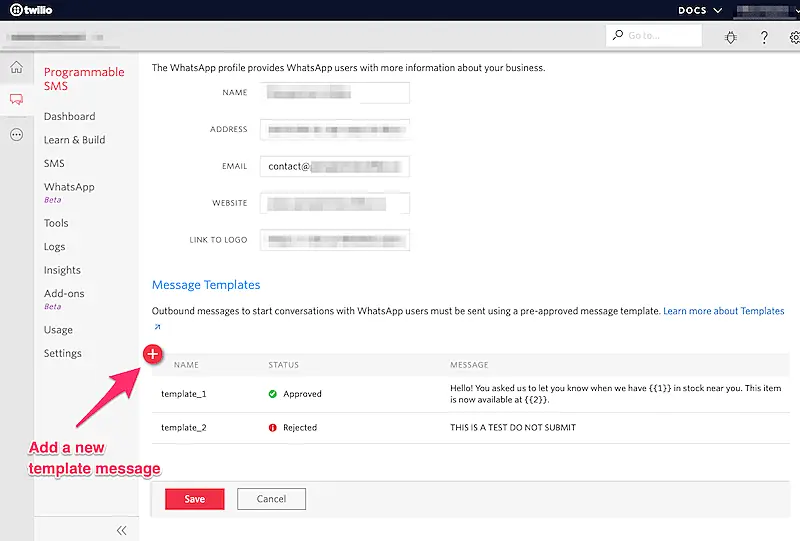Image resolution: width=800 pixels, height=541 pixels.
Task: Expand the DOCS dropdown
Action: point(699,10)
